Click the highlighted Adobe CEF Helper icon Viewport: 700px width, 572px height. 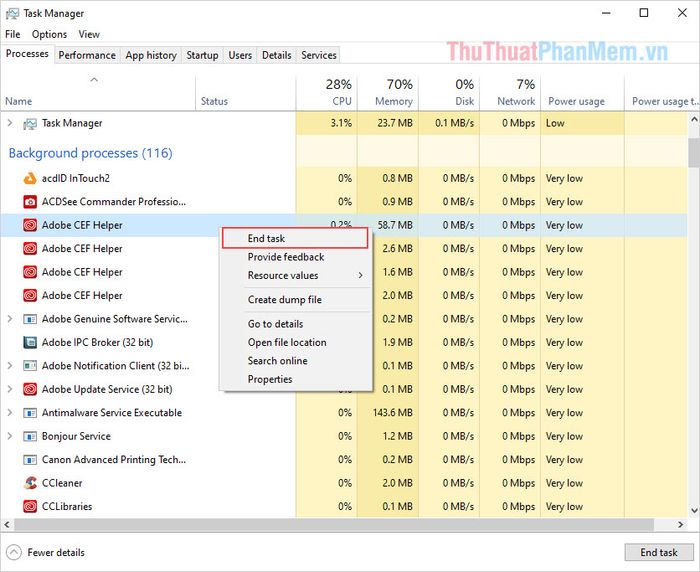tap(30, 225)
